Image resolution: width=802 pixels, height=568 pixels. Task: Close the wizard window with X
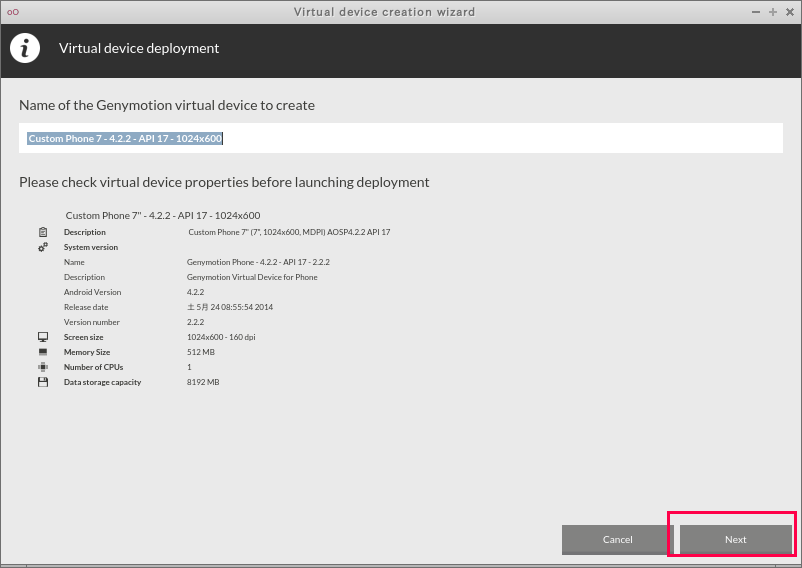pos(790,12)
